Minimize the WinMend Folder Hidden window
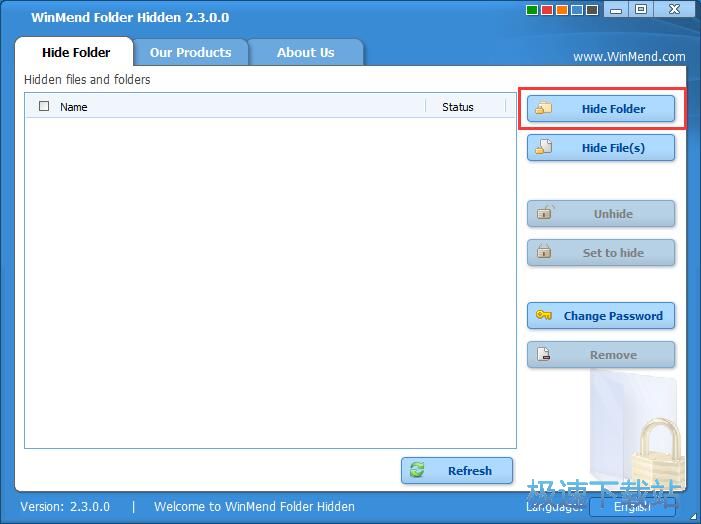 coord(616,9)
